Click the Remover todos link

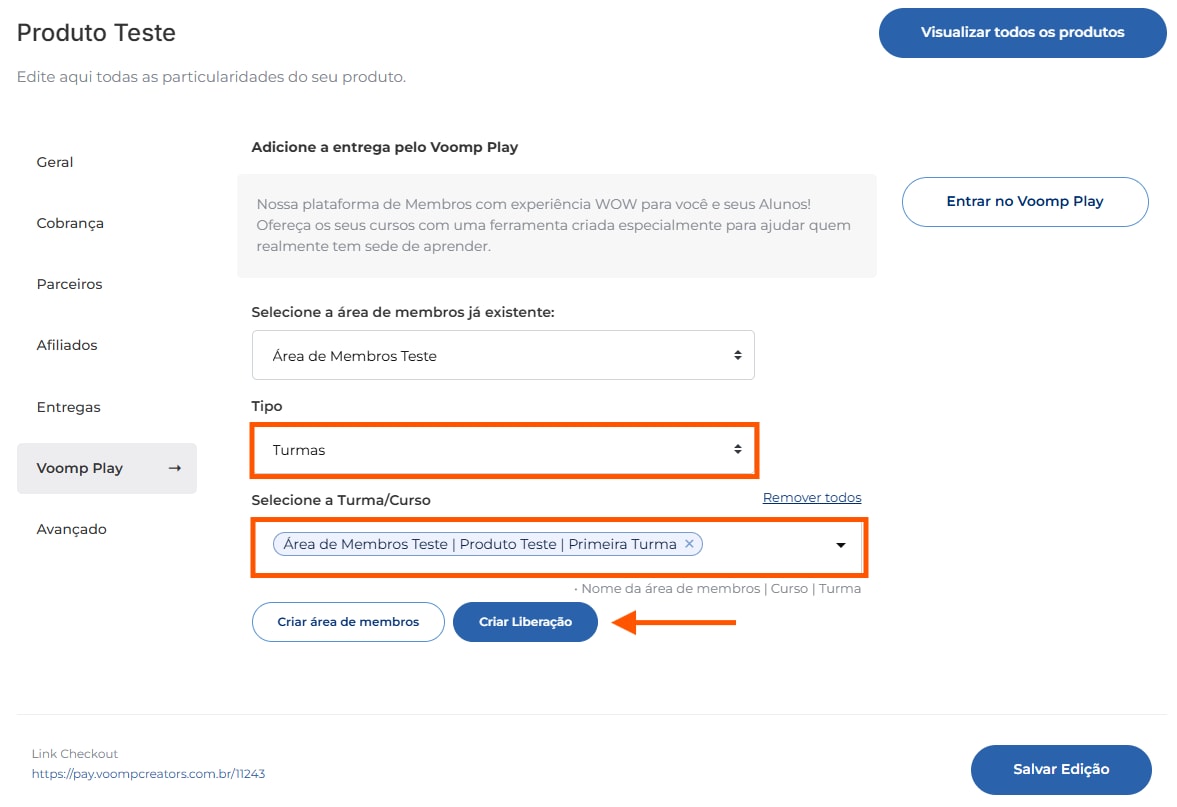pos(811,498)
